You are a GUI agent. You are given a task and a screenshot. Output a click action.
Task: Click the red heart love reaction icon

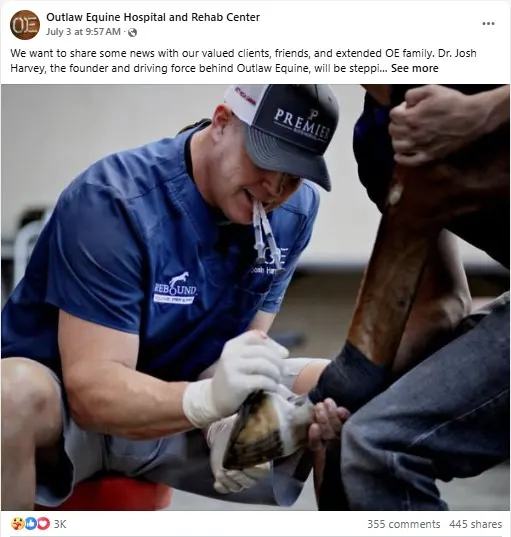(x=43, y=523)
